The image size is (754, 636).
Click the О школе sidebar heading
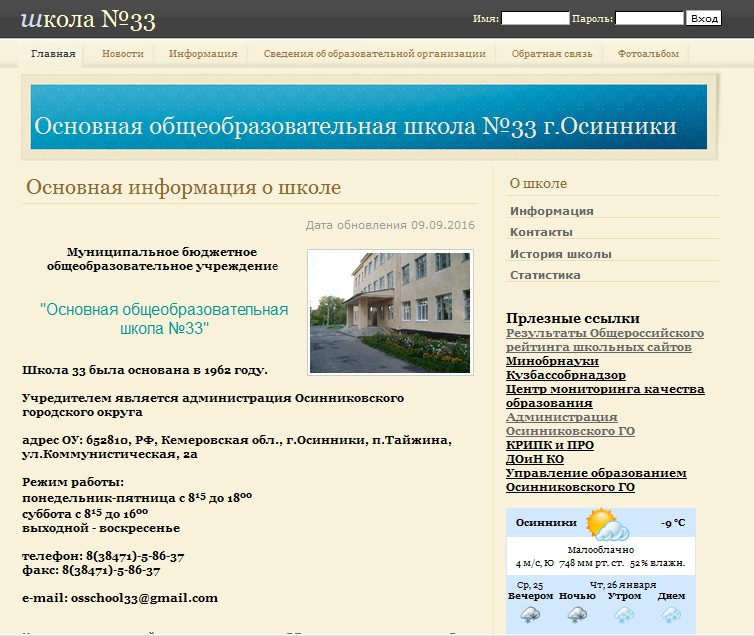538,183
